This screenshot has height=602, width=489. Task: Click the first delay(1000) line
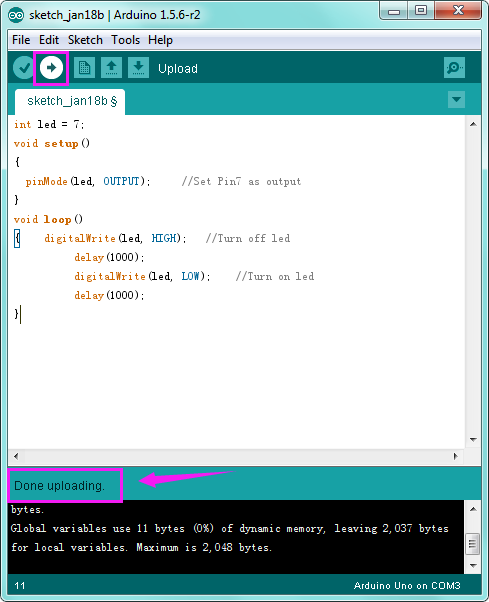tap(109, 257)
